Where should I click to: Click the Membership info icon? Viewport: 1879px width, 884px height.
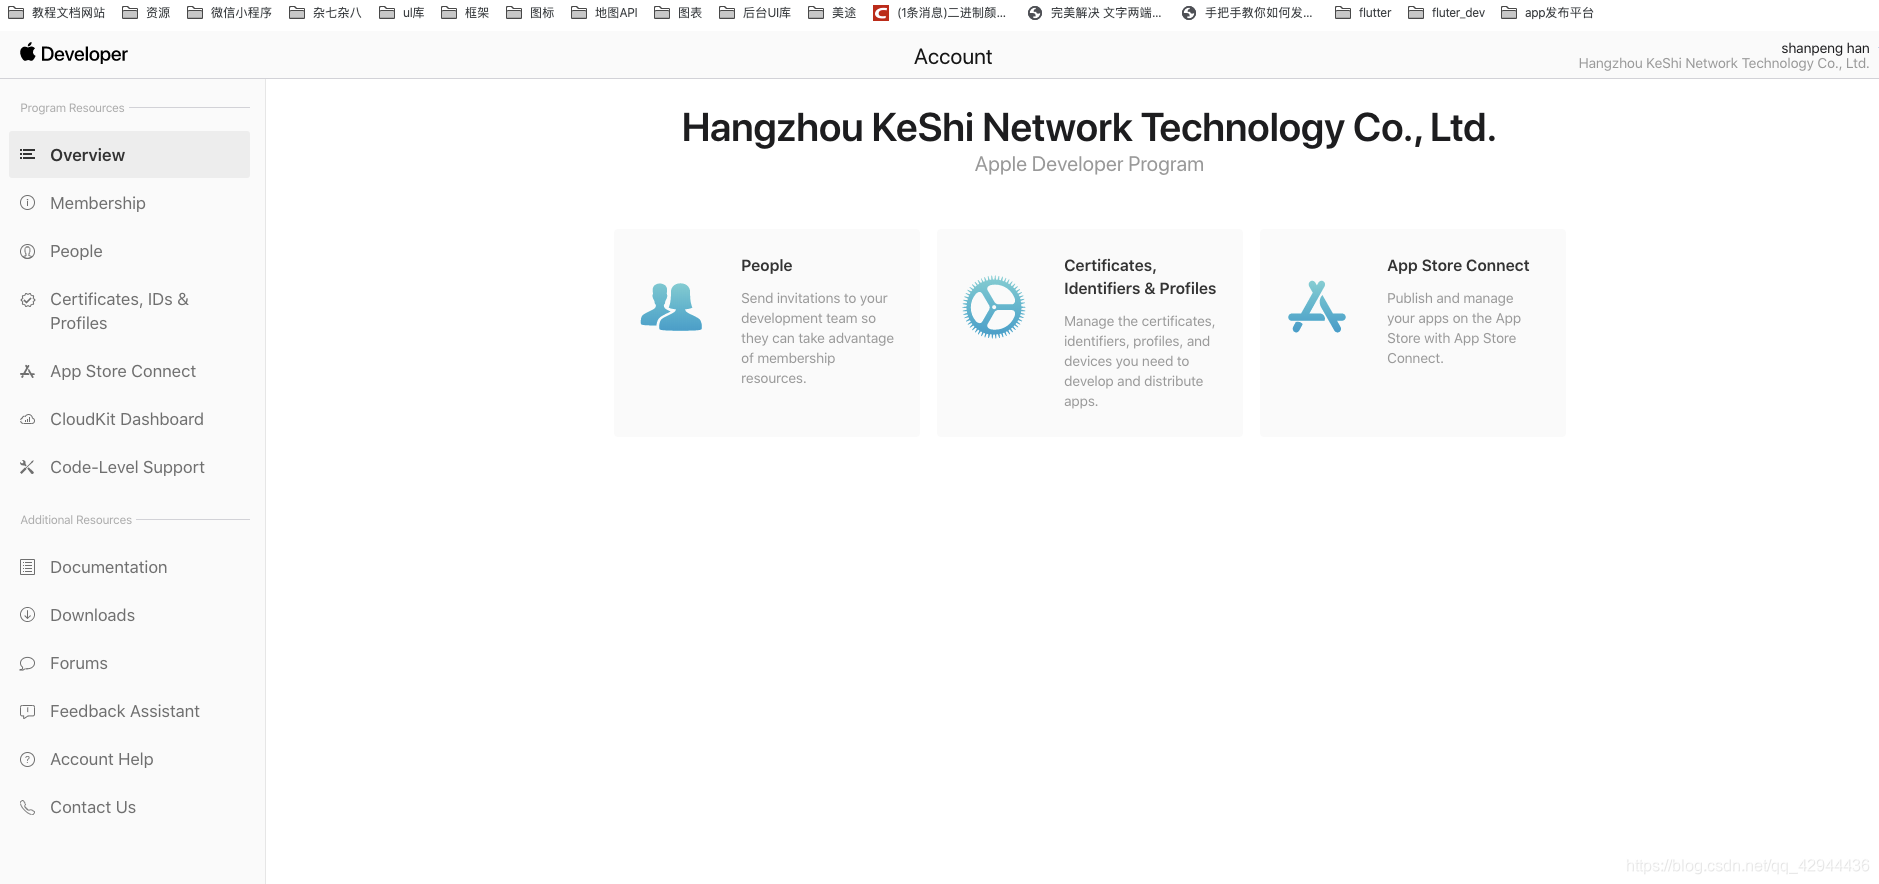pos(28,203)
